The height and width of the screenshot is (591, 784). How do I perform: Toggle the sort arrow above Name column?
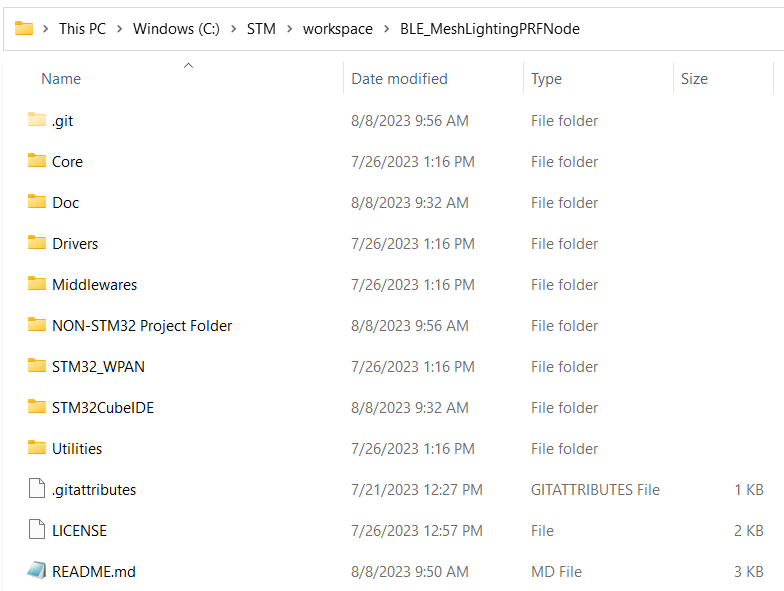tap(188, 66)
